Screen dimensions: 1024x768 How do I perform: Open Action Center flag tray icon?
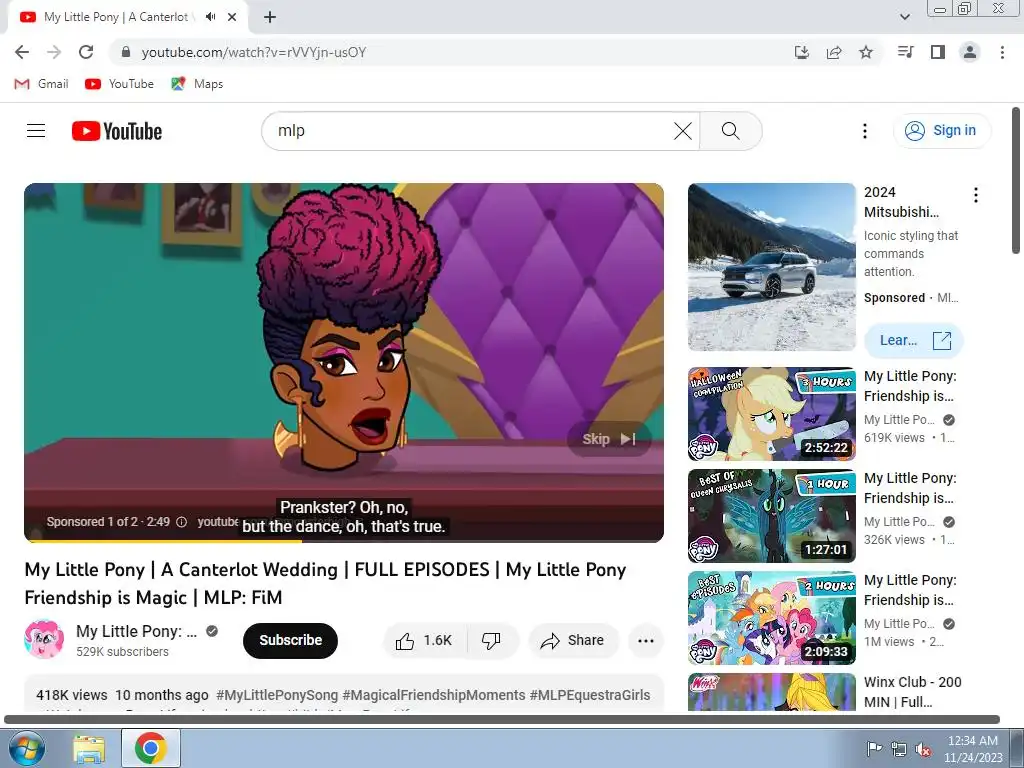[x=874, y=749]
